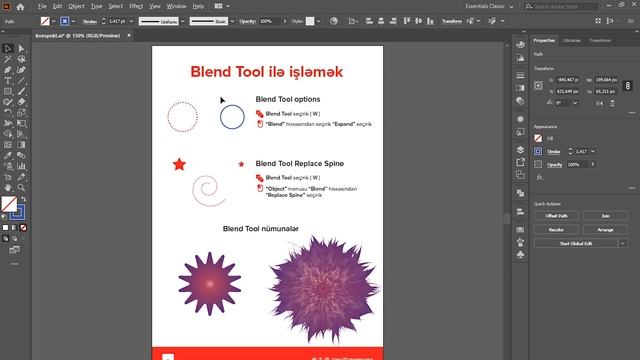Viewport: 640px width, 360px height.
Task: Select the Paintbrush tool
Action: (21, 91)
